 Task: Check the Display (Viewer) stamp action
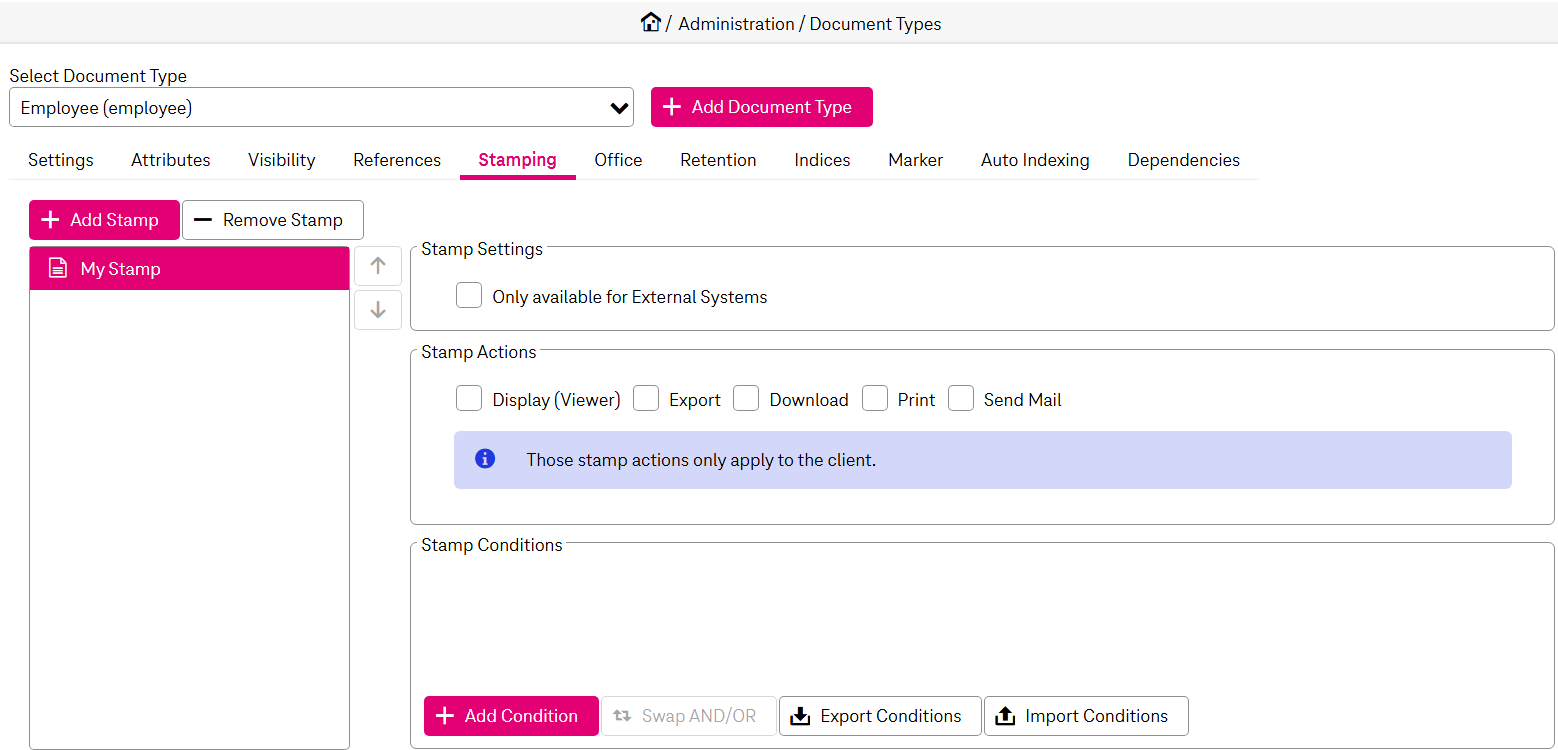[469, 399]
